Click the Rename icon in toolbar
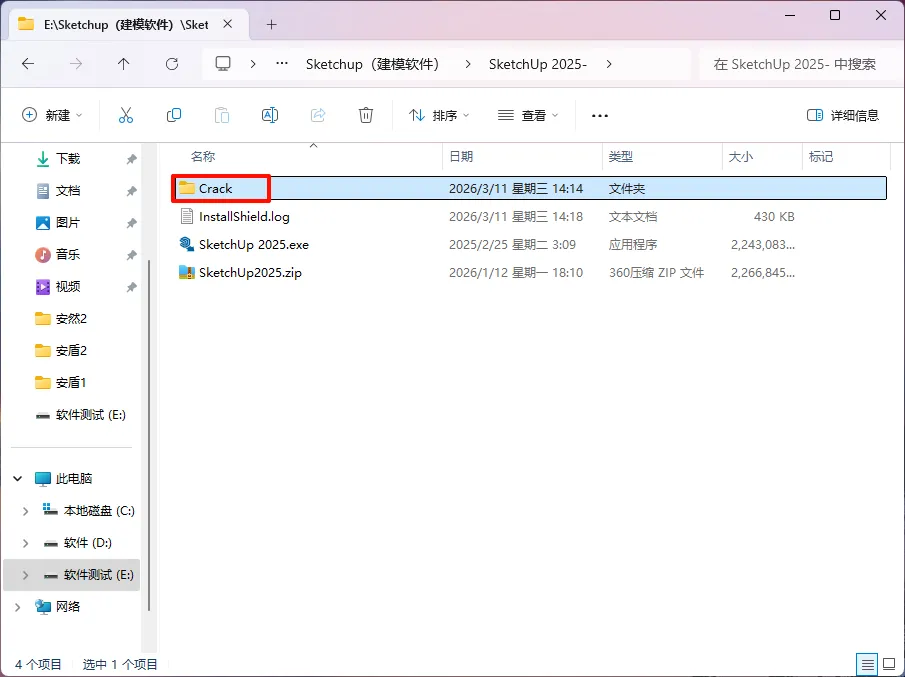The height and width of the screenshot is (677, 905). [x=270, y=115]
